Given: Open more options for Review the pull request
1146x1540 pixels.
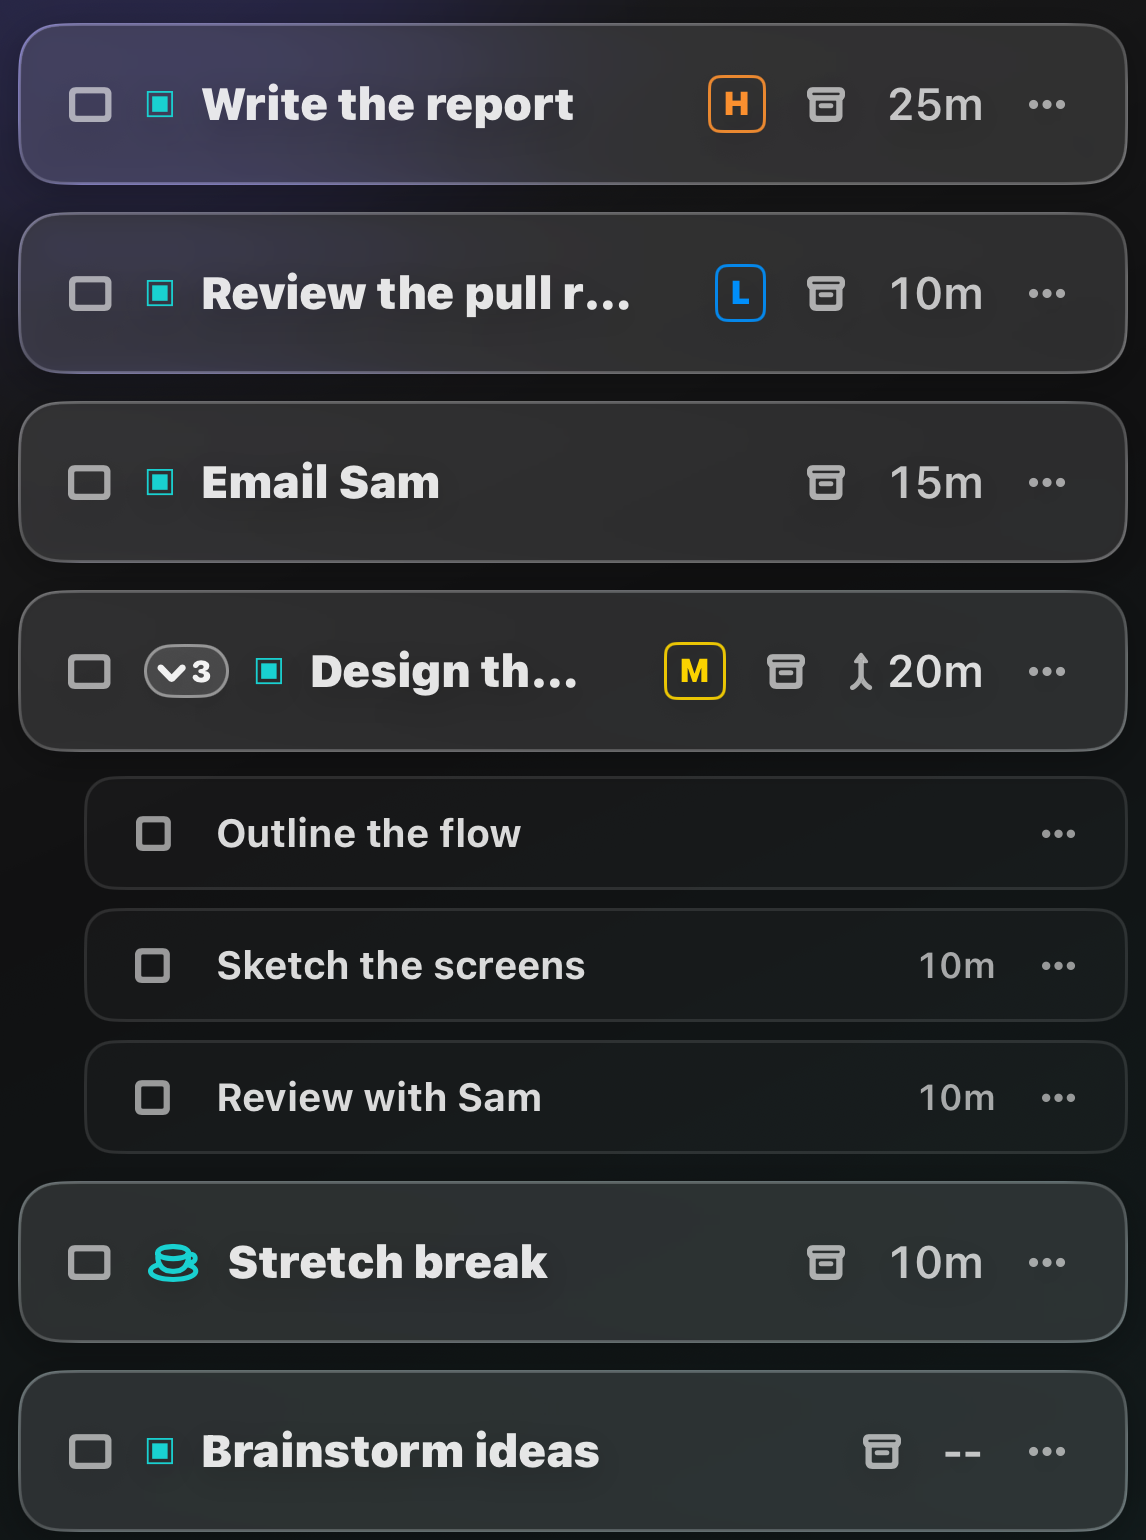Looking at the screenshot, I should click(1047, 293).
